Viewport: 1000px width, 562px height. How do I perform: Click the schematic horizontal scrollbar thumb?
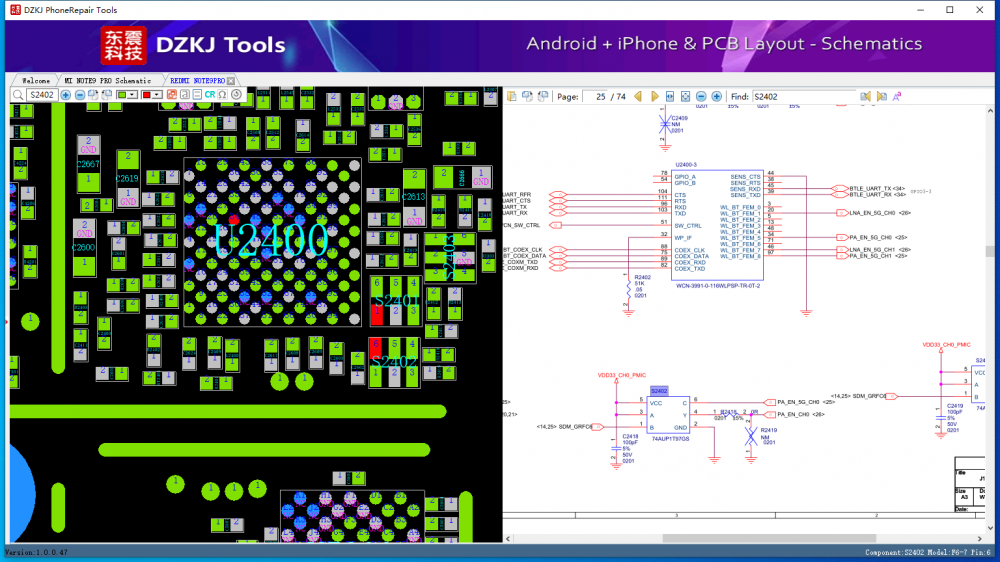click(x=768, y=538)
